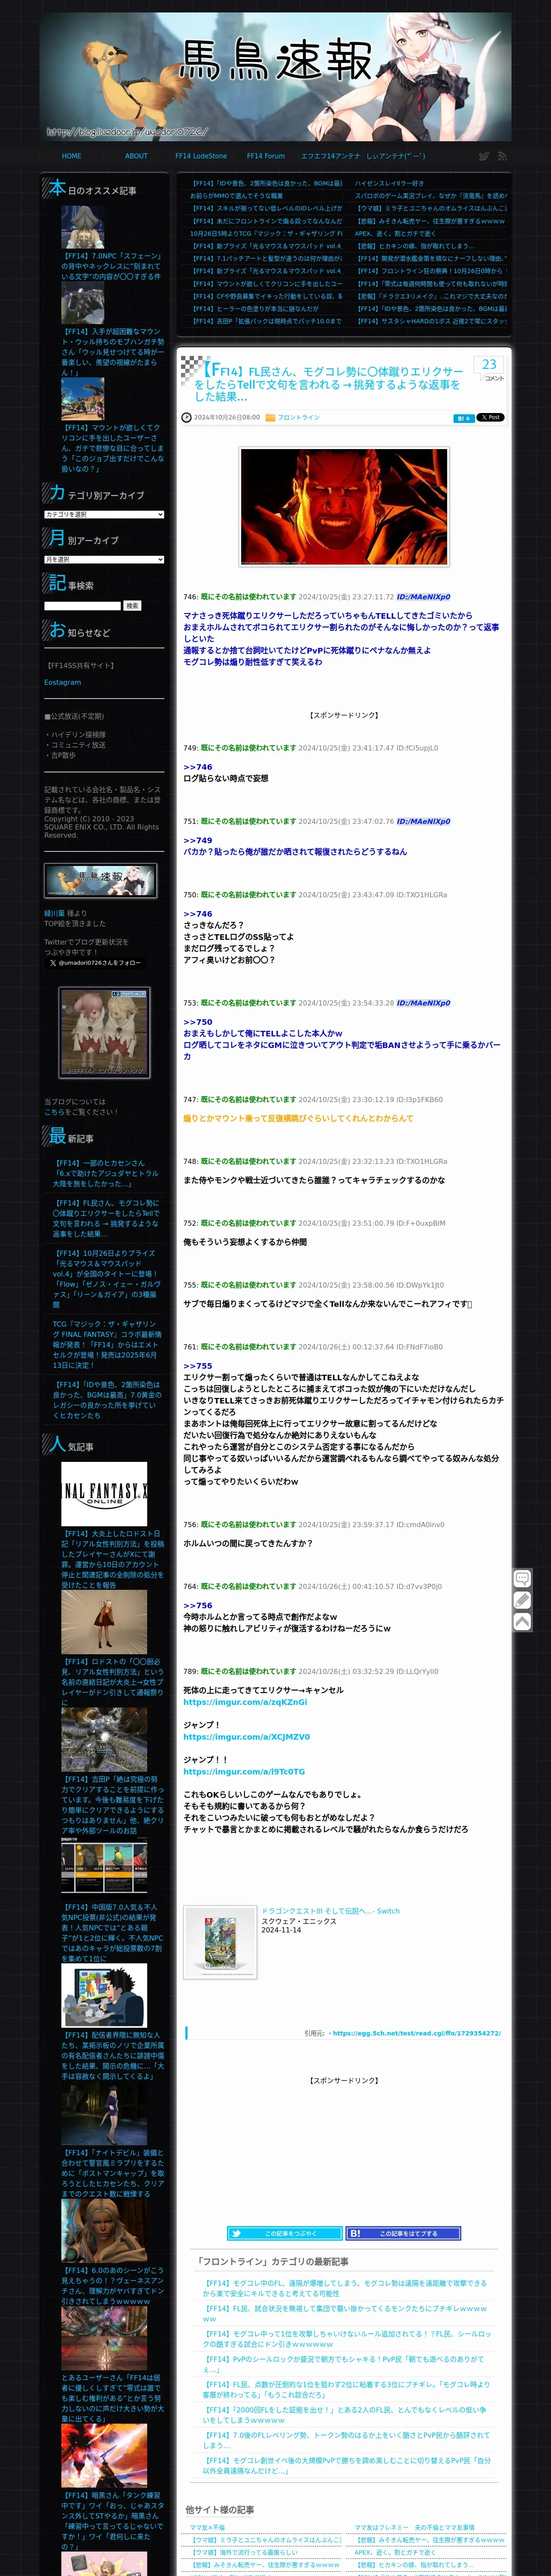Open recommended 7.0NPC スフェーン article
This screenshot has height=2576, width=551.
[x=111, y=266]
